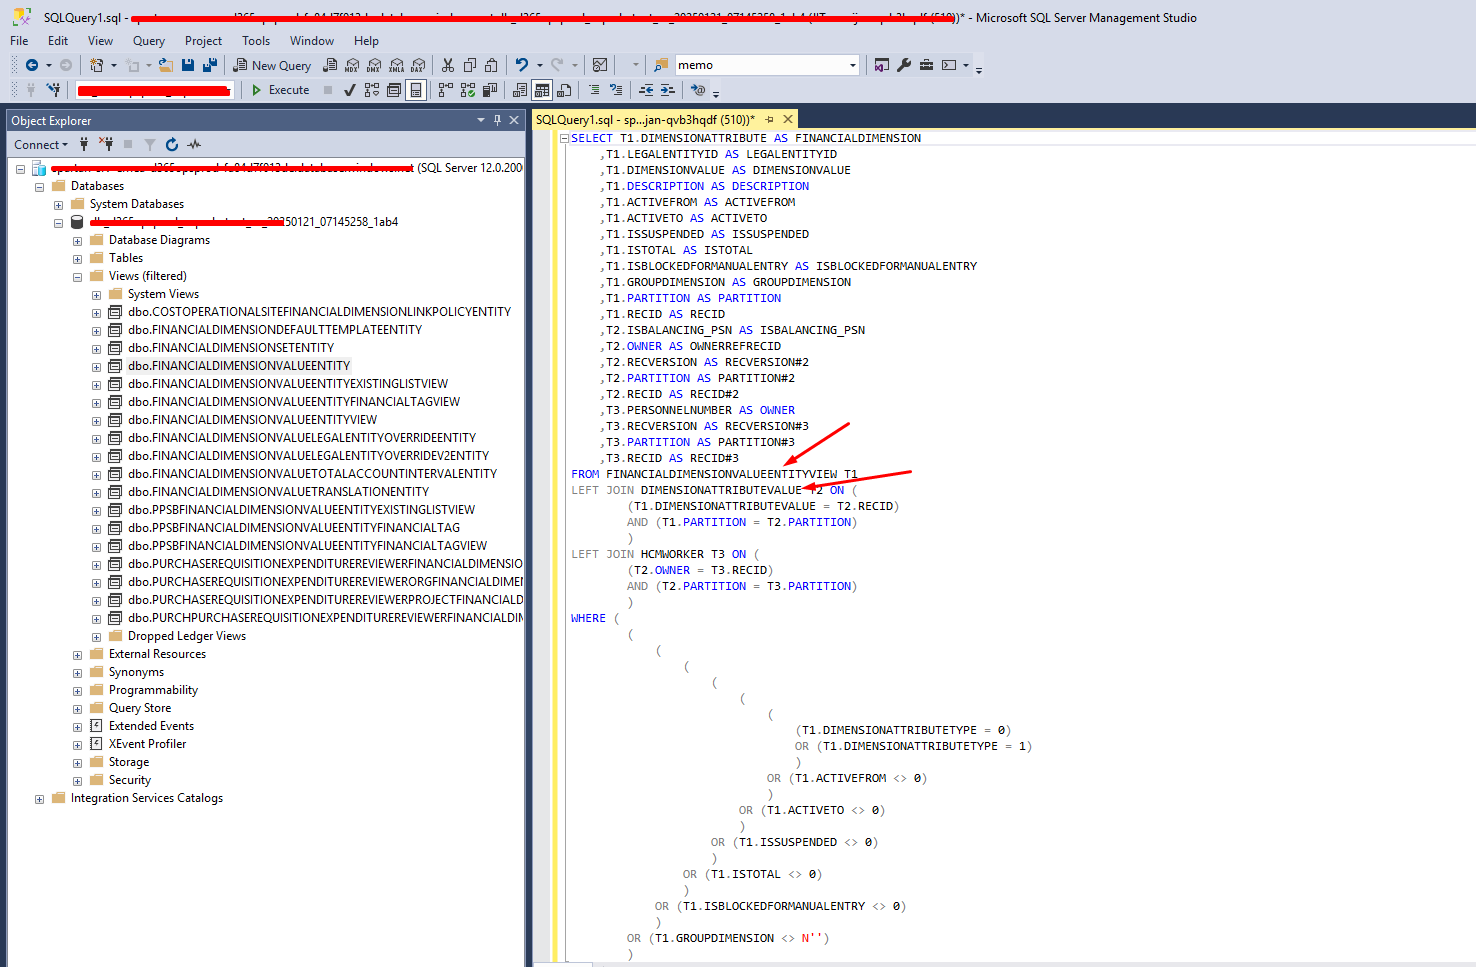Click the Save All icon

(210, 65)
